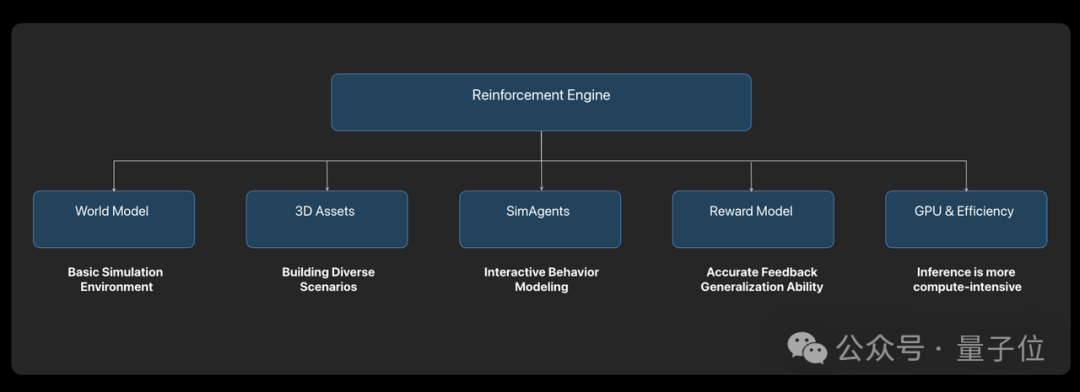Click the Reinforcement Engine box
Screen dimensions: 1080x392
(x=541, y=102)
